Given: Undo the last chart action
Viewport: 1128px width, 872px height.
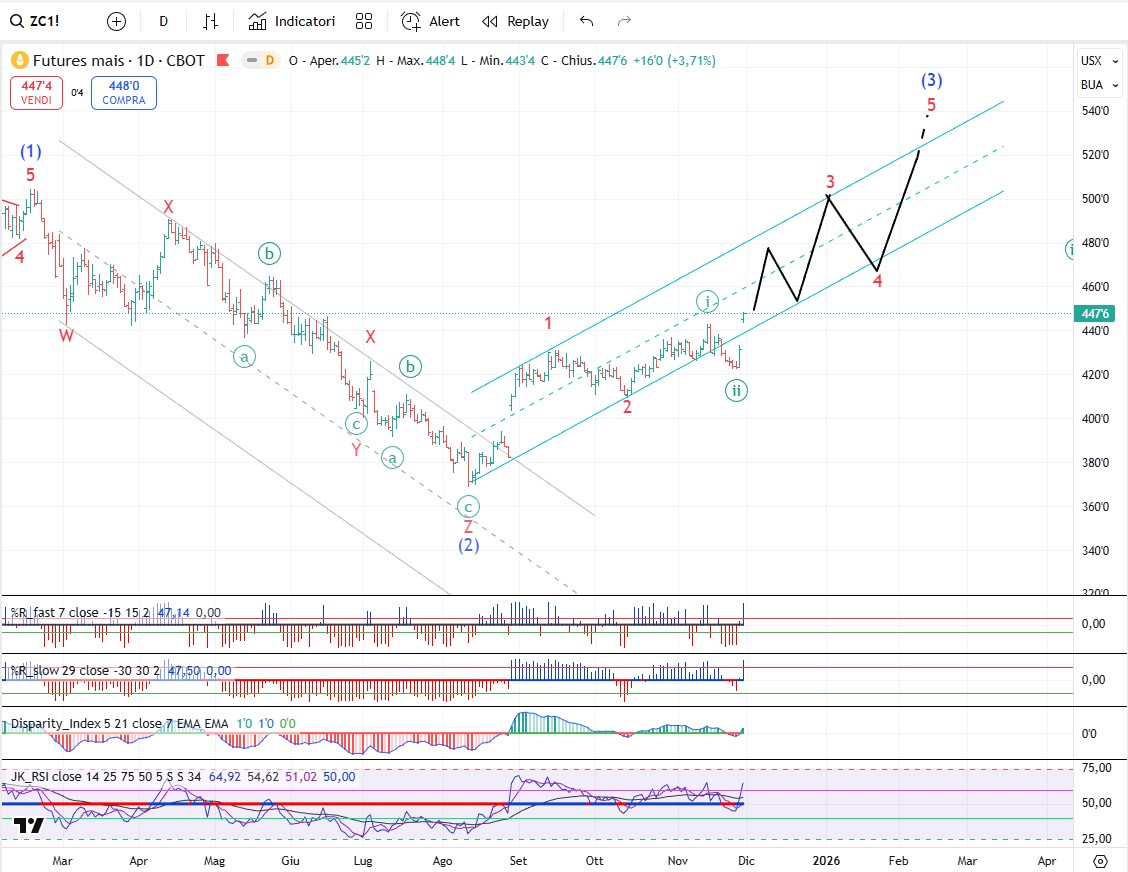Looking at the screenshot, I should pos(586,21).
